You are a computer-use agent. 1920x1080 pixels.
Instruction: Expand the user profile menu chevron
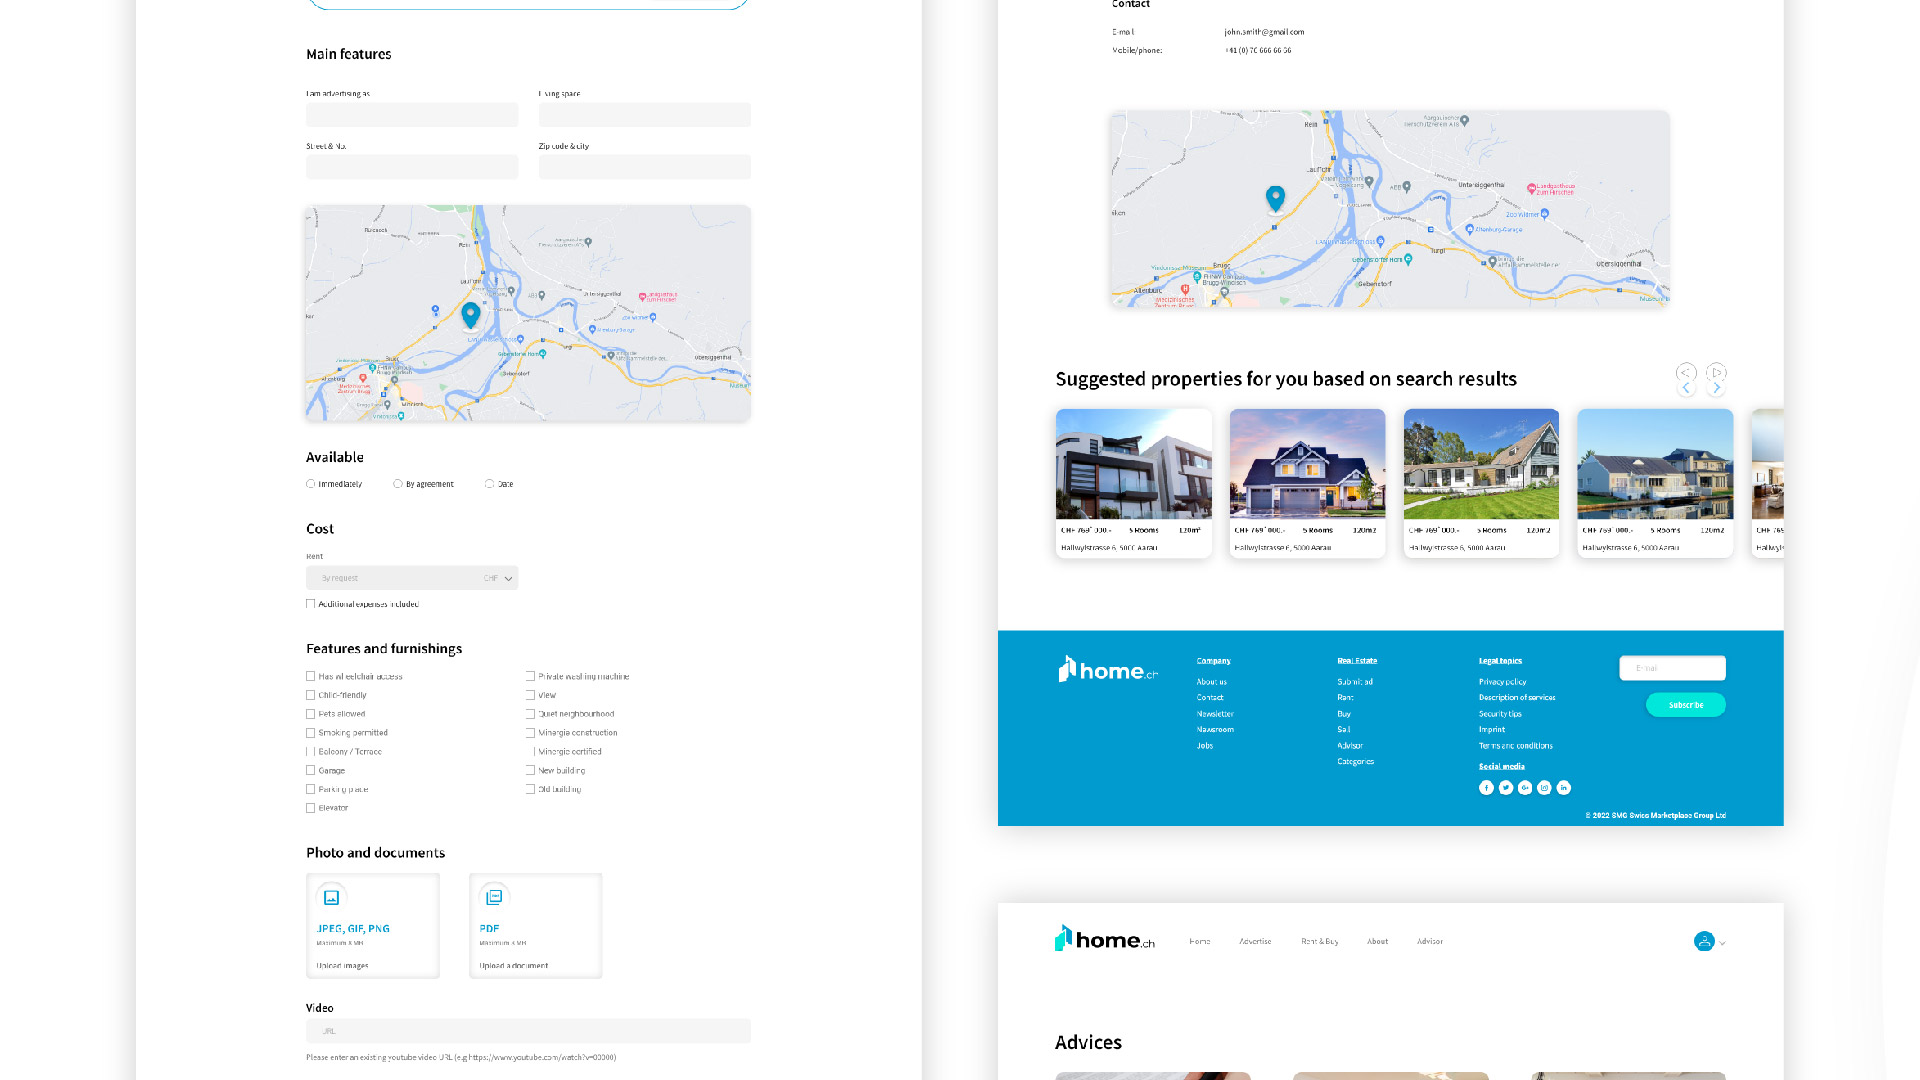coord(1722,943)
